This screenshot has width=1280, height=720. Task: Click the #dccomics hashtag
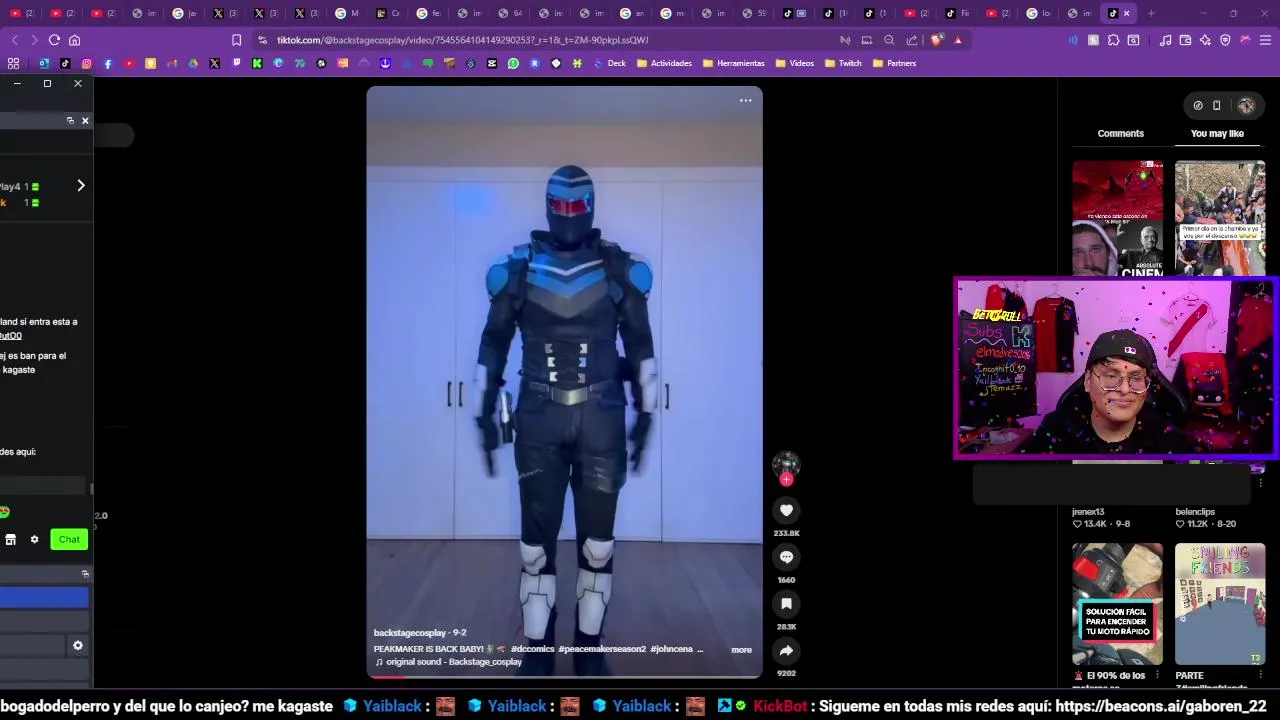point(532,649)
